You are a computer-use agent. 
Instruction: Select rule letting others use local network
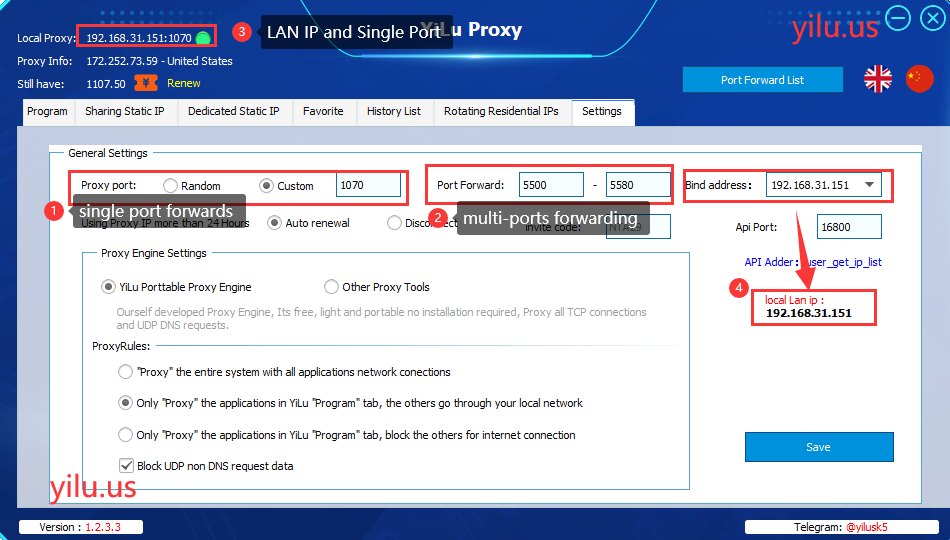pyautogui.click(x=125, y=403)
